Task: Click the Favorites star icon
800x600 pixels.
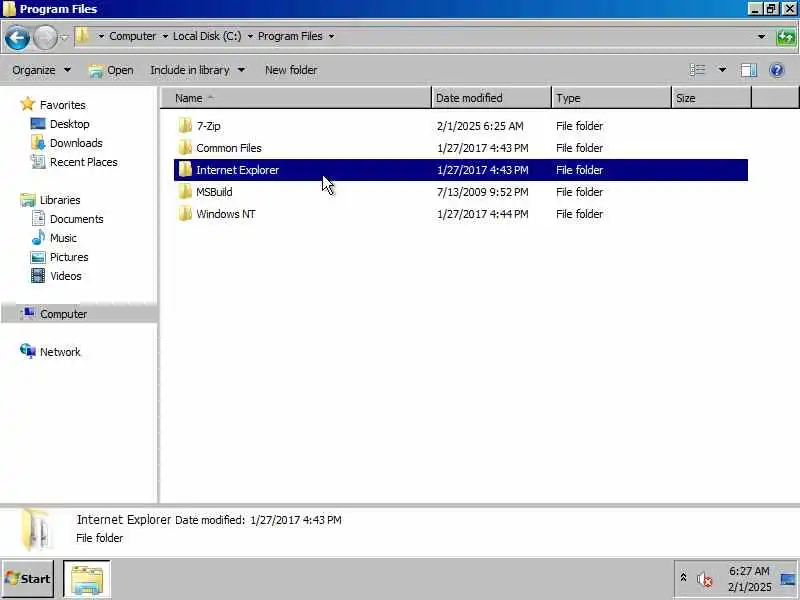Action: tap(28, 104)
